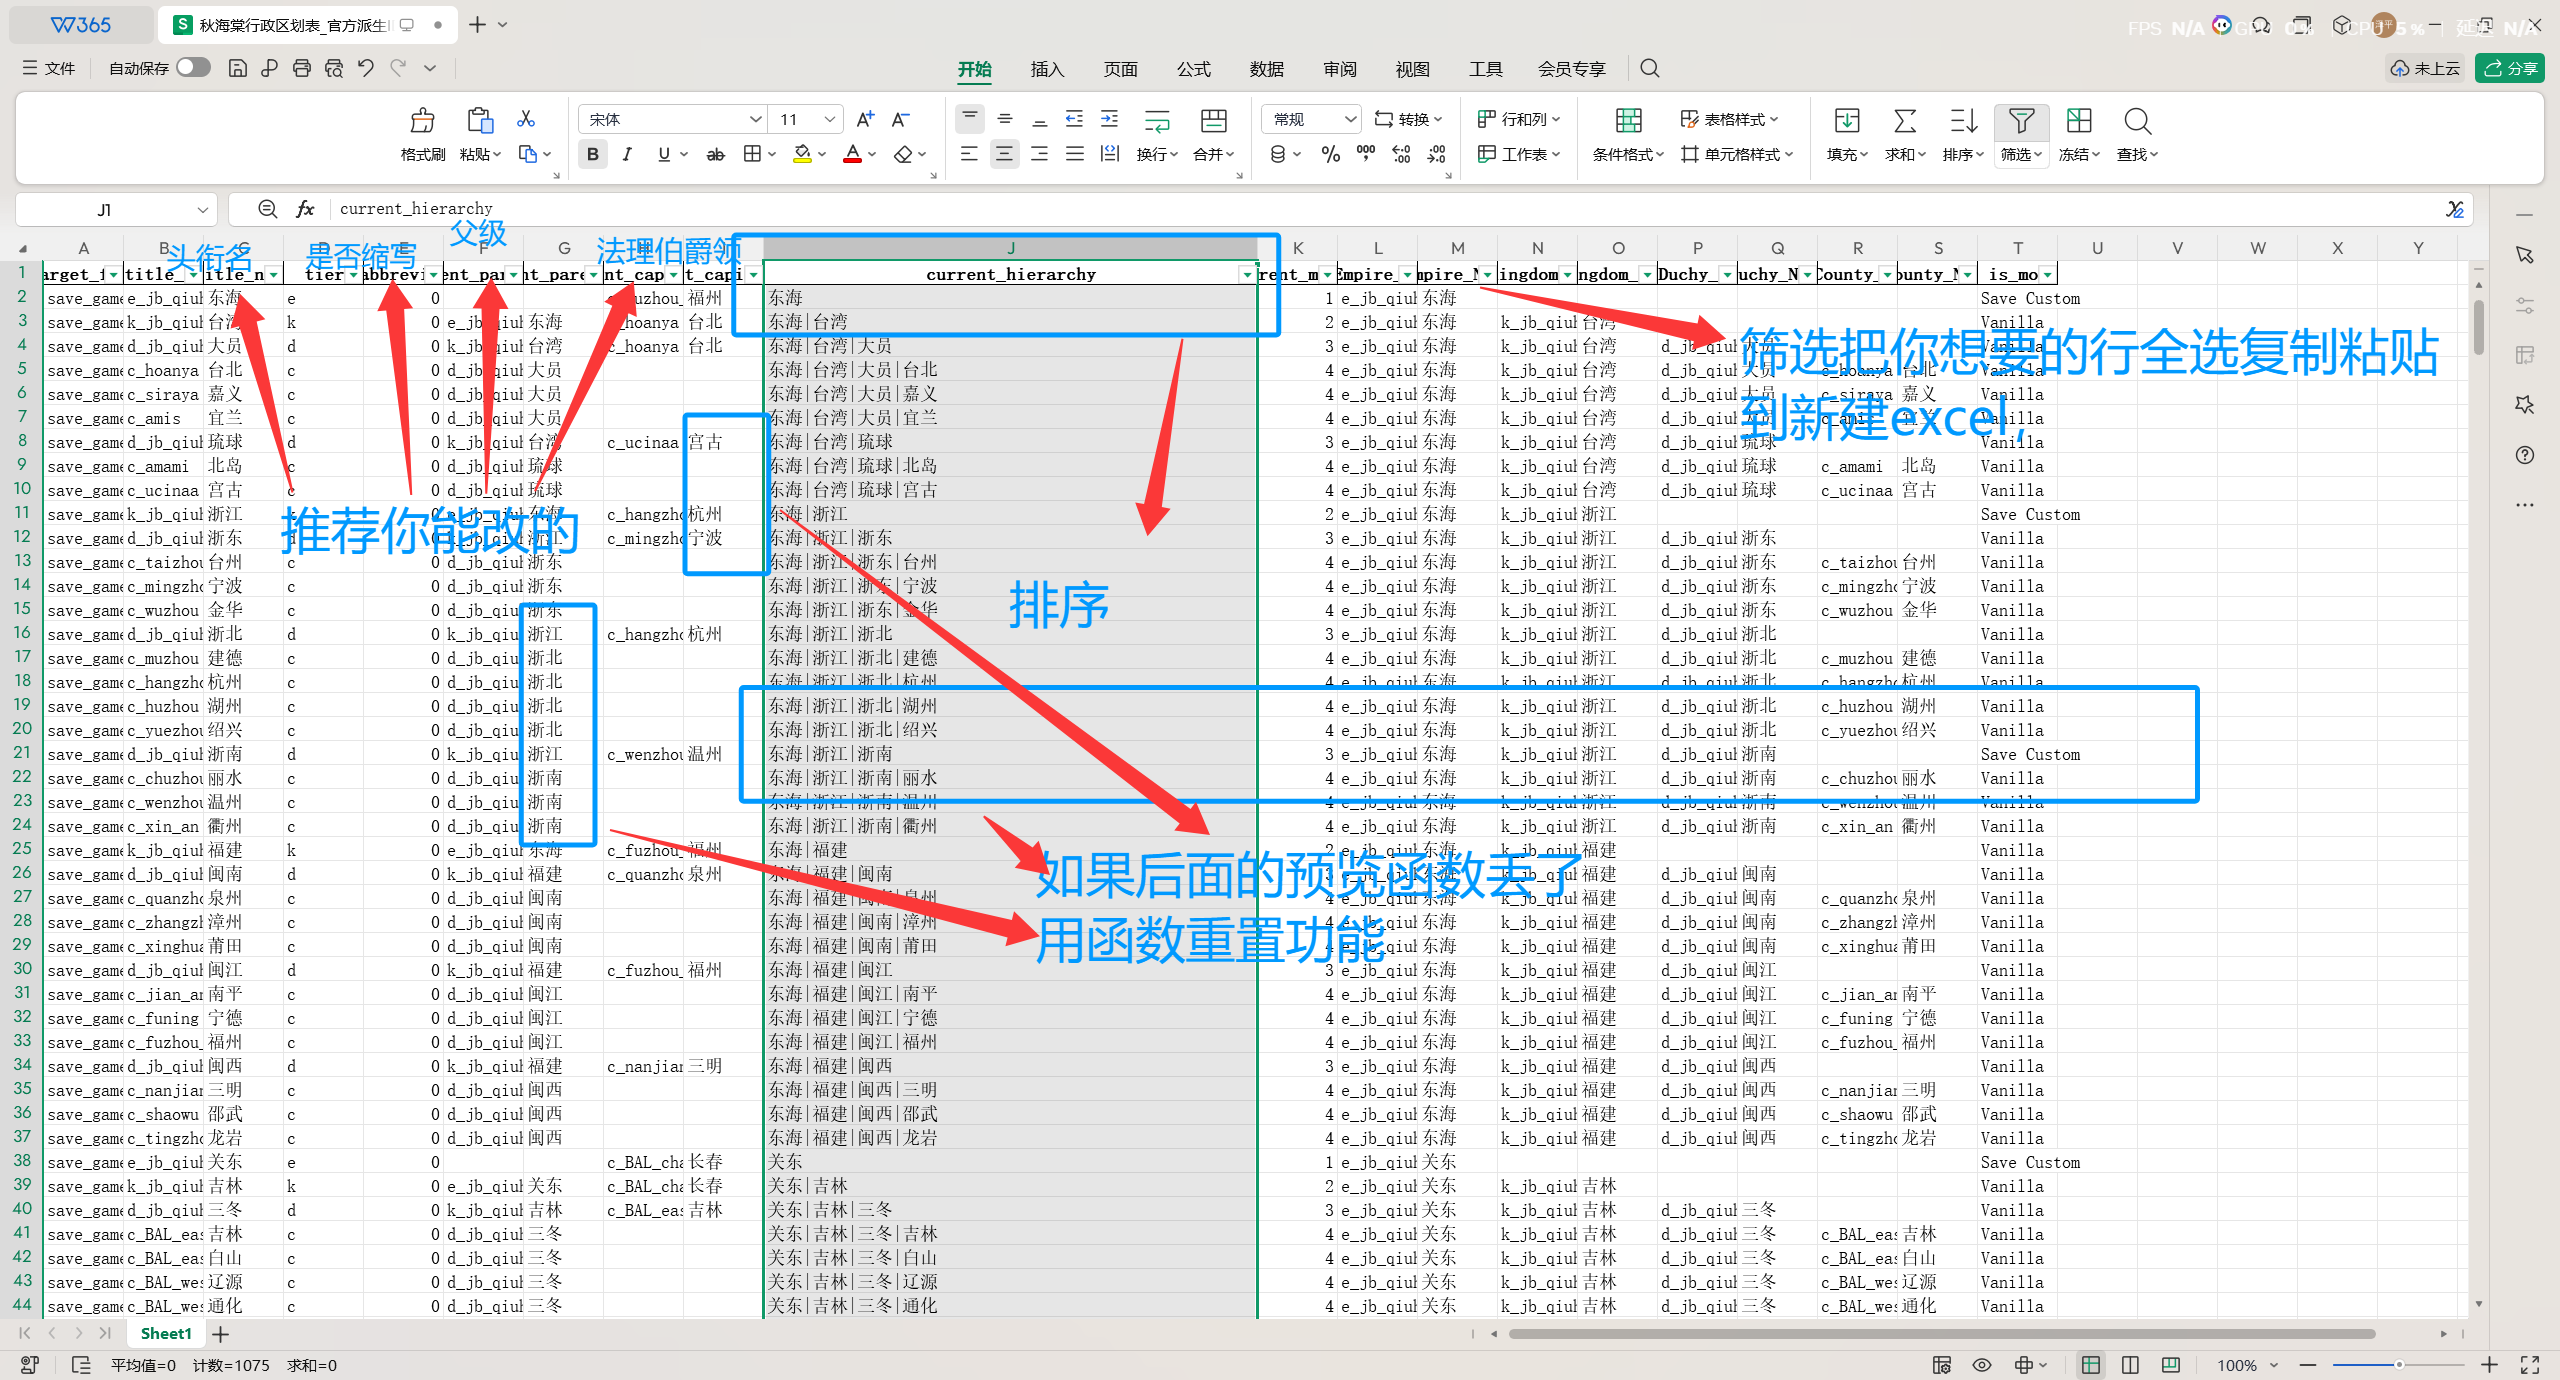The height and width of the screenshot is (1380, 2560).
Task: Click the AutoSum (求和) sigma icon
Action: [1905, 121]
